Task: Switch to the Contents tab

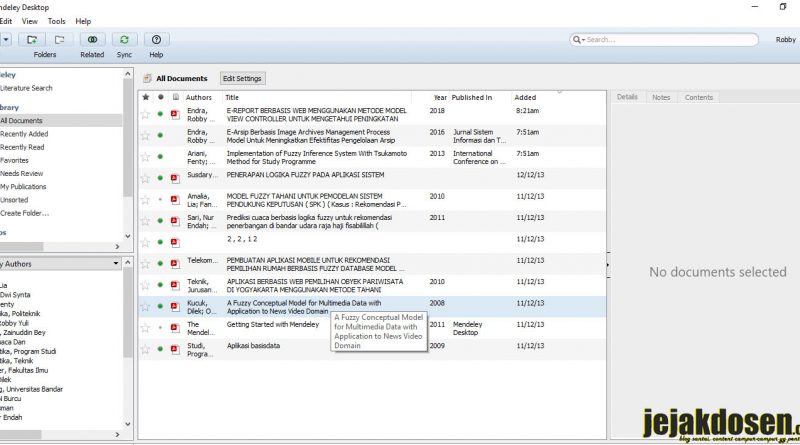Action: (x=699, y=97)
